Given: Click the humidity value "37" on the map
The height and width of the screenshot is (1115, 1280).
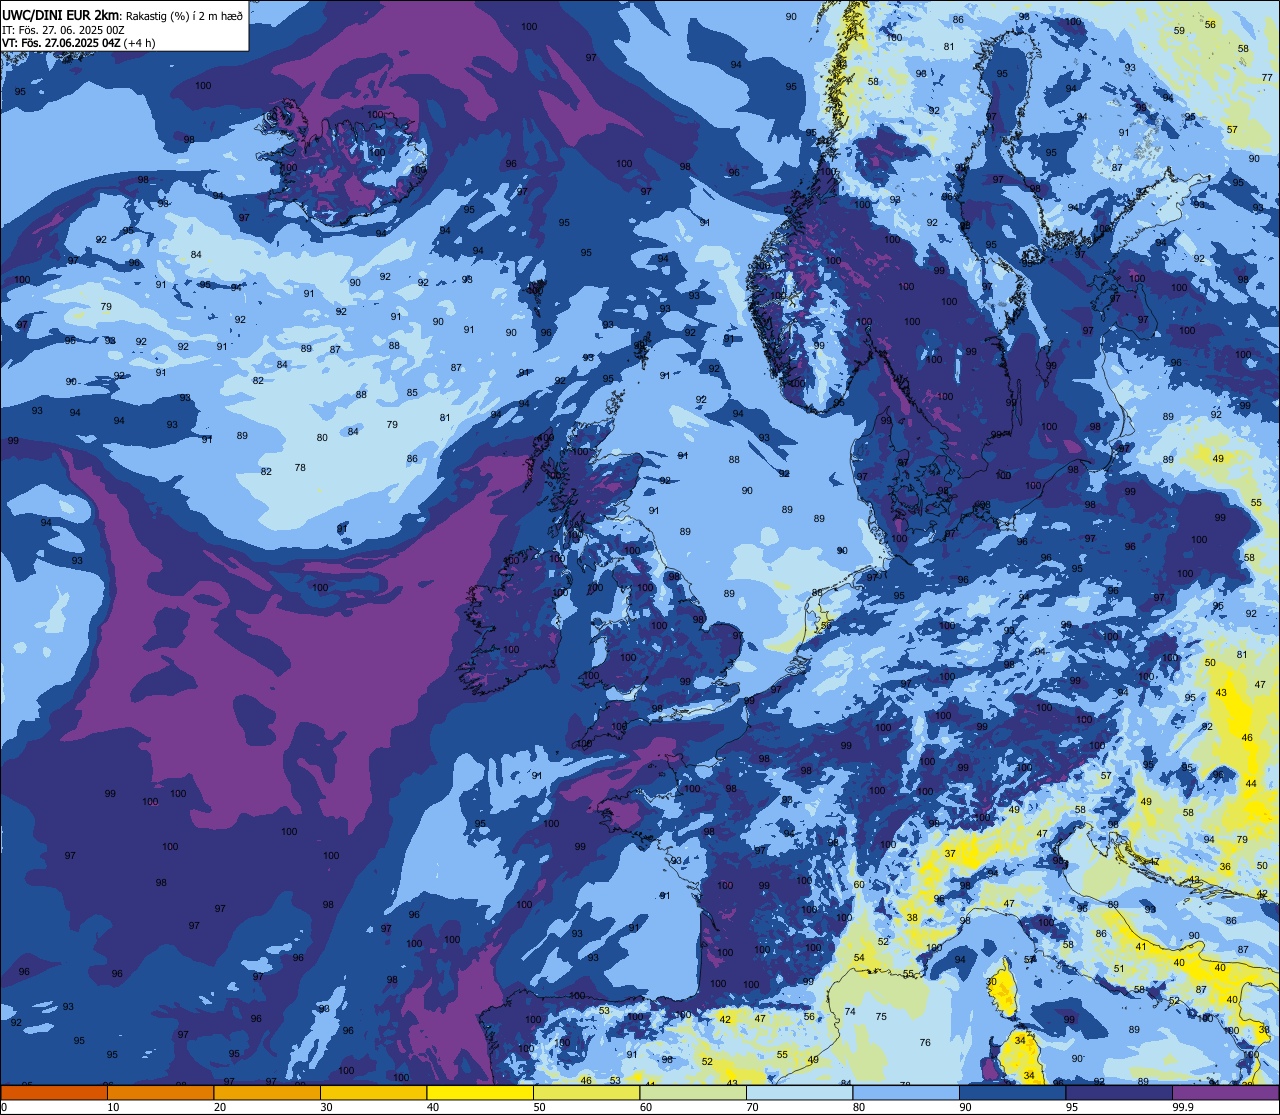Looking at the screenshot, I should pos(950,854).
